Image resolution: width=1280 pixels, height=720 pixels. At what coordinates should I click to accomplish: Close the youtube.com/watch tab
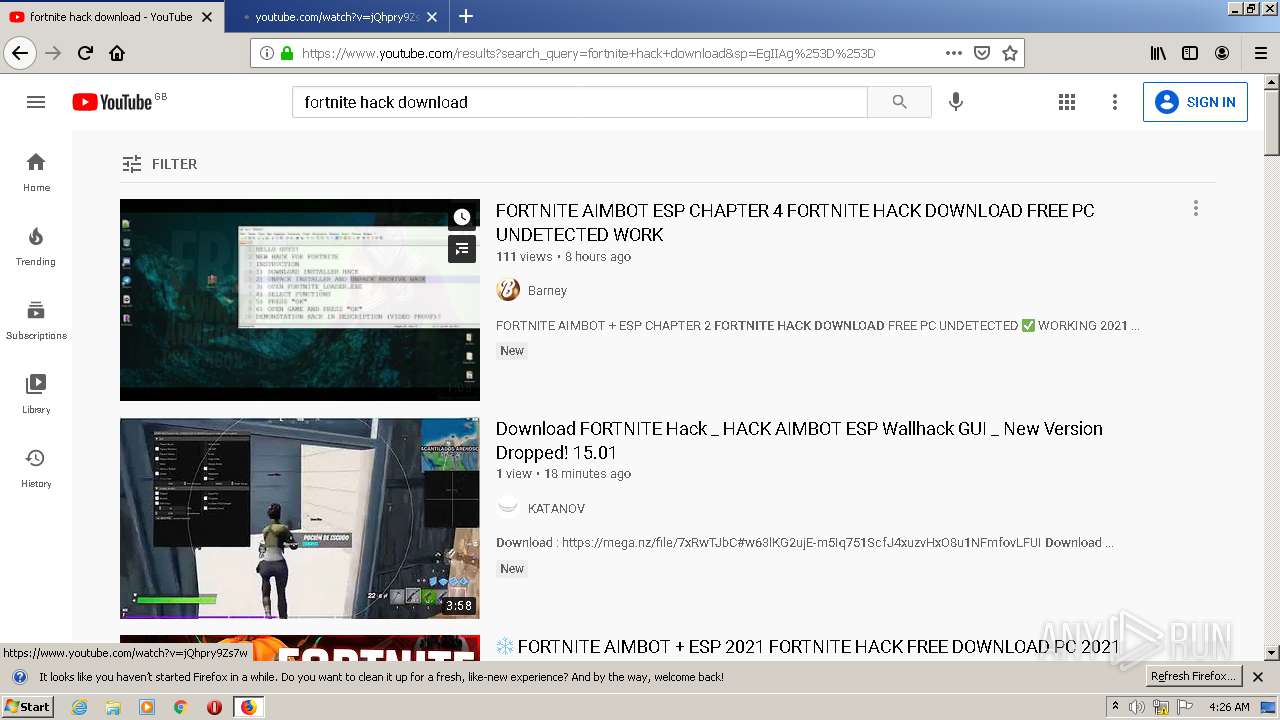(x=431, y=17)
